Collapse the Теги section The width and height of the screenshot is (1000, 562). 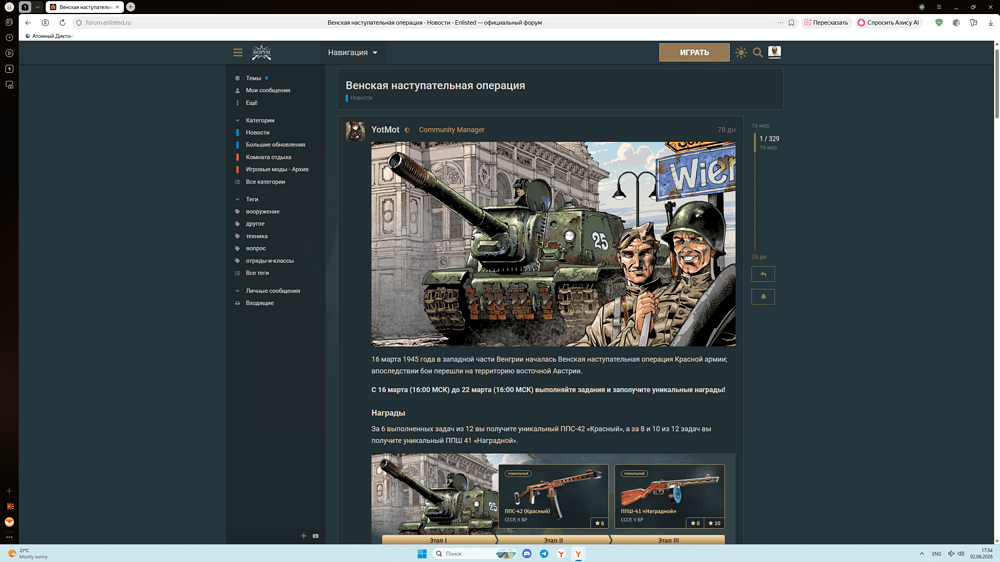(252, 199)
